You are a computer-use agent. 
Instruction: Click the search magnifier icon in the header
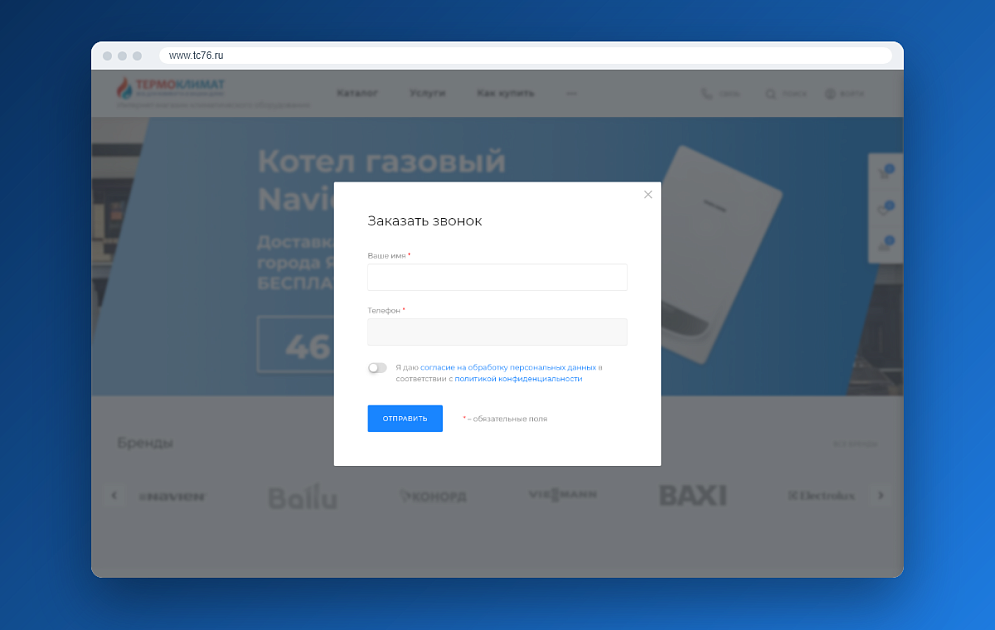(770, 94)
